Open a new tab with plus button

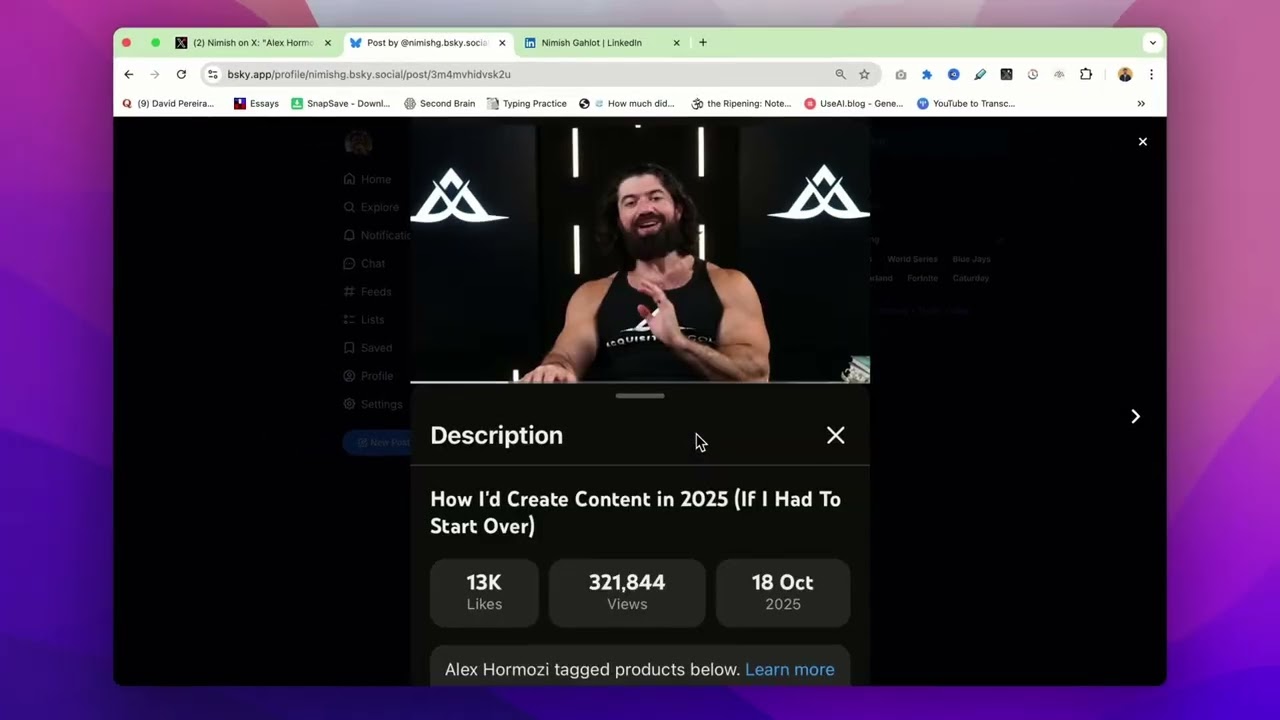point(703,43)
